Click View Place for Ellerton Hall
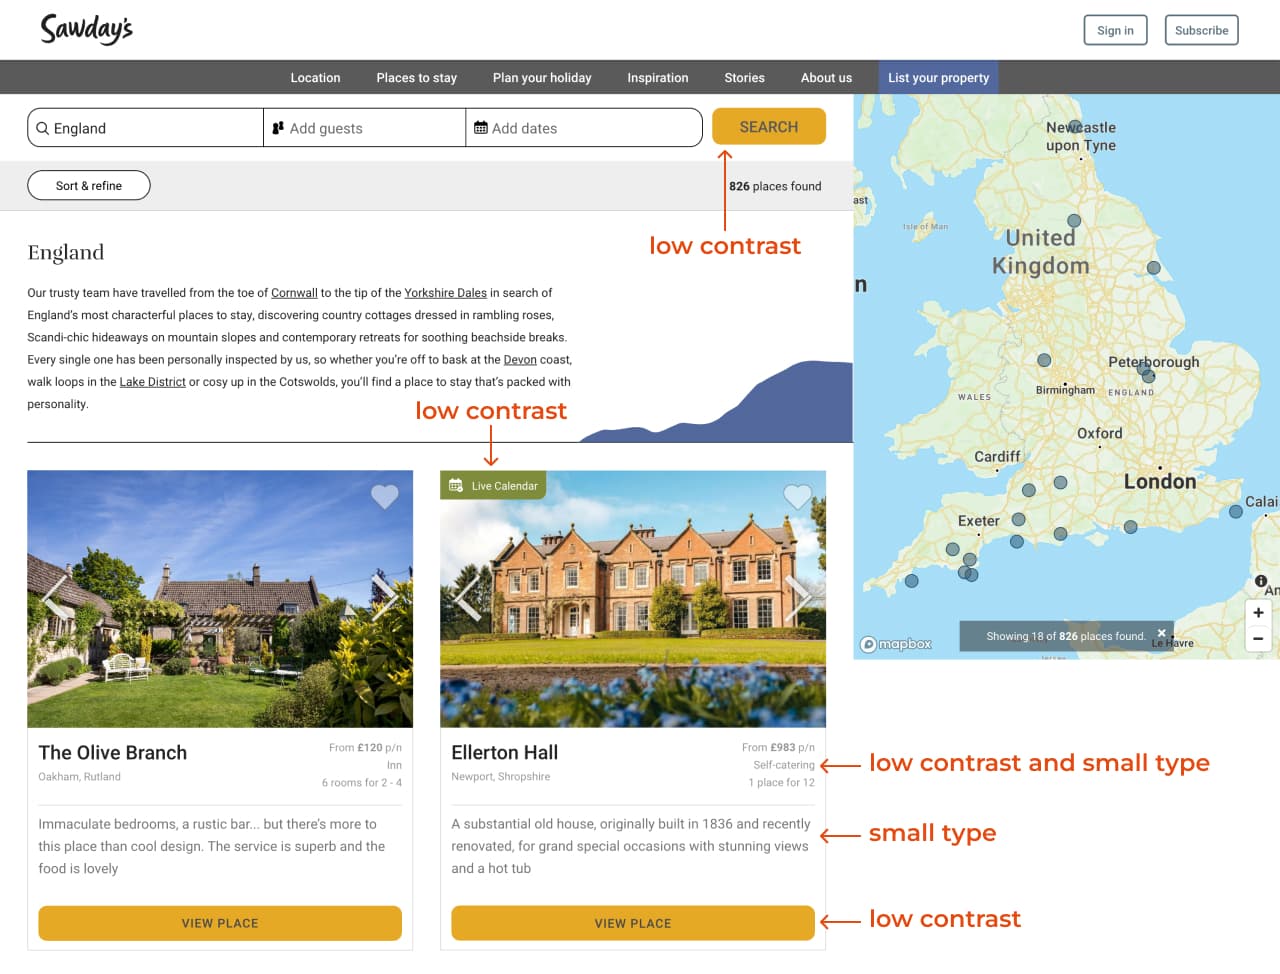 click(632, 923)
